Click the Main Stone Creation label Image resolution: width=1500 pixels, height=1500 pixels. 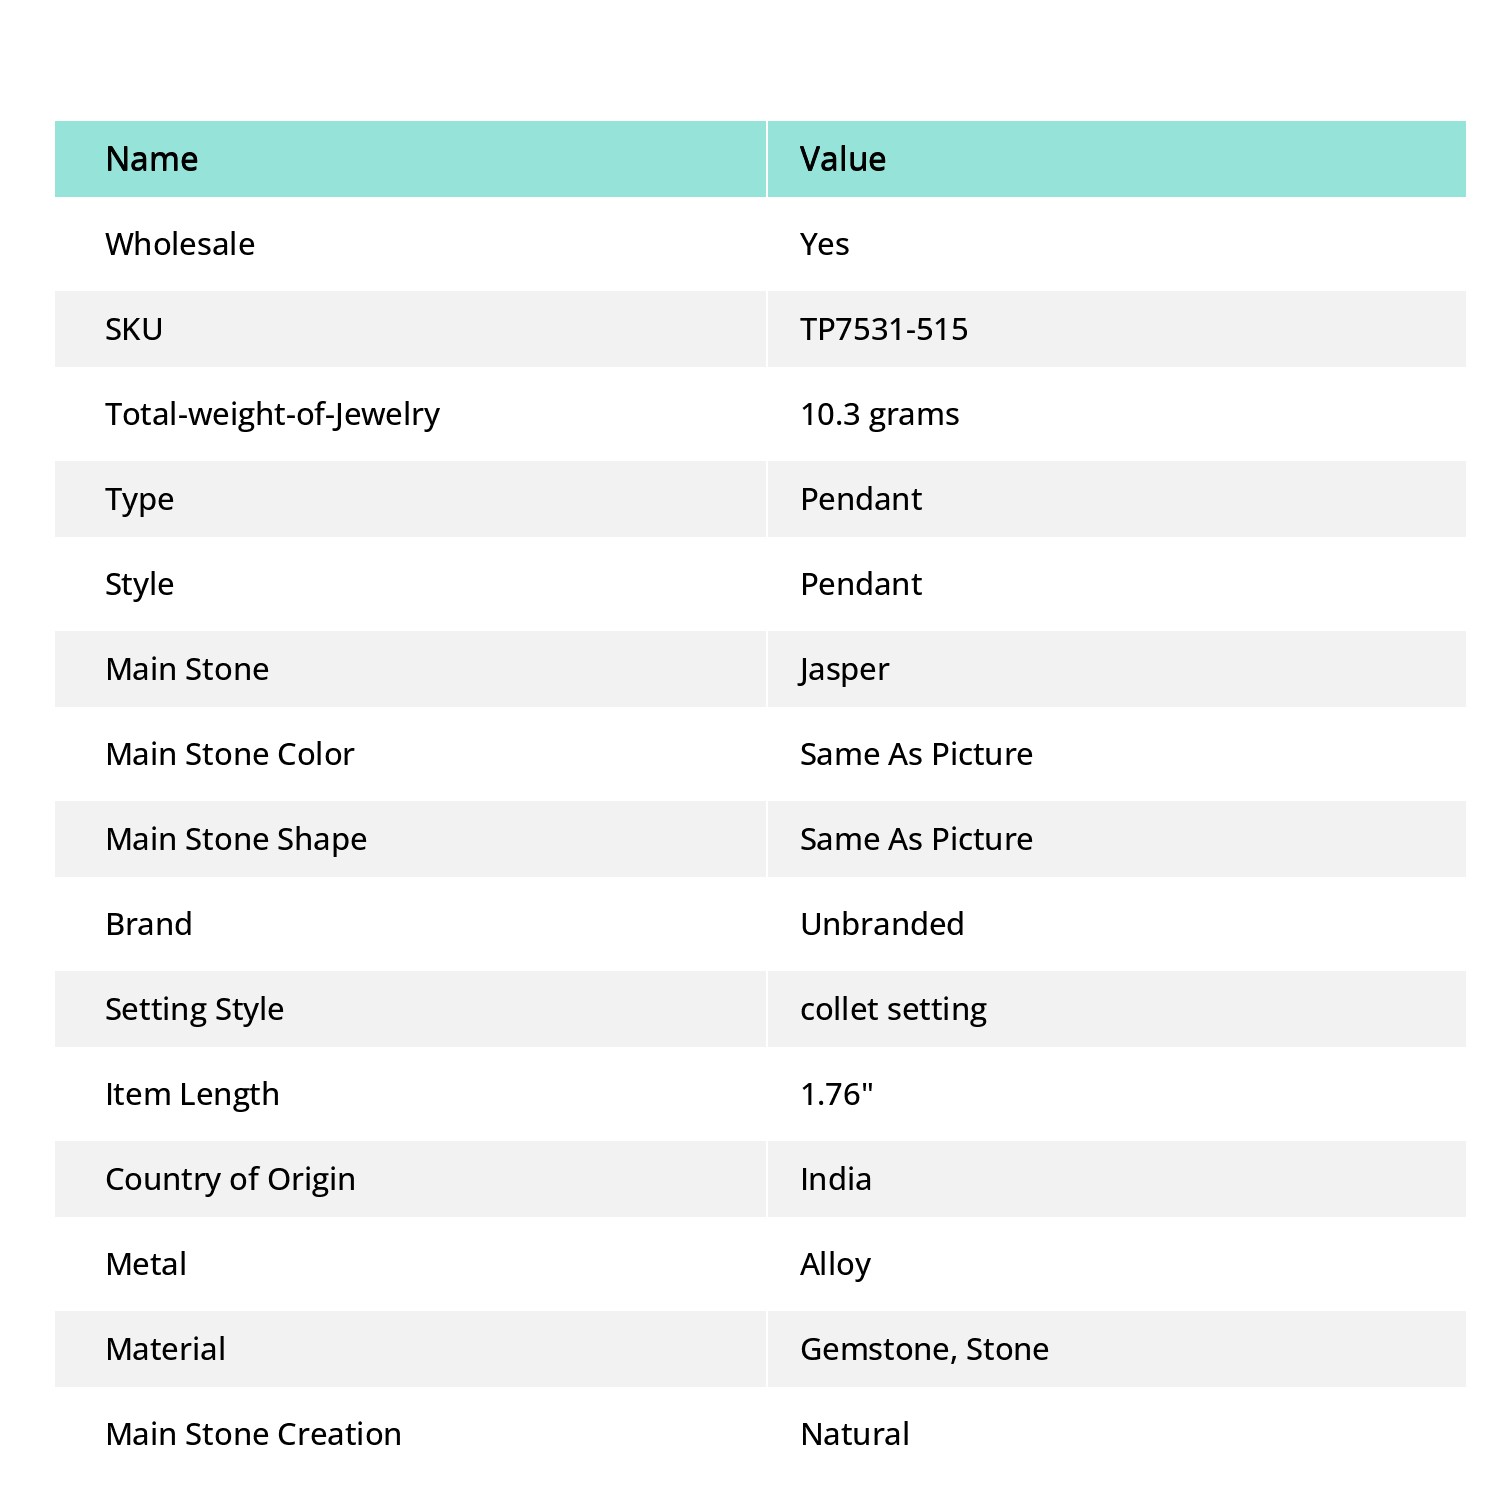[253, 1434]
